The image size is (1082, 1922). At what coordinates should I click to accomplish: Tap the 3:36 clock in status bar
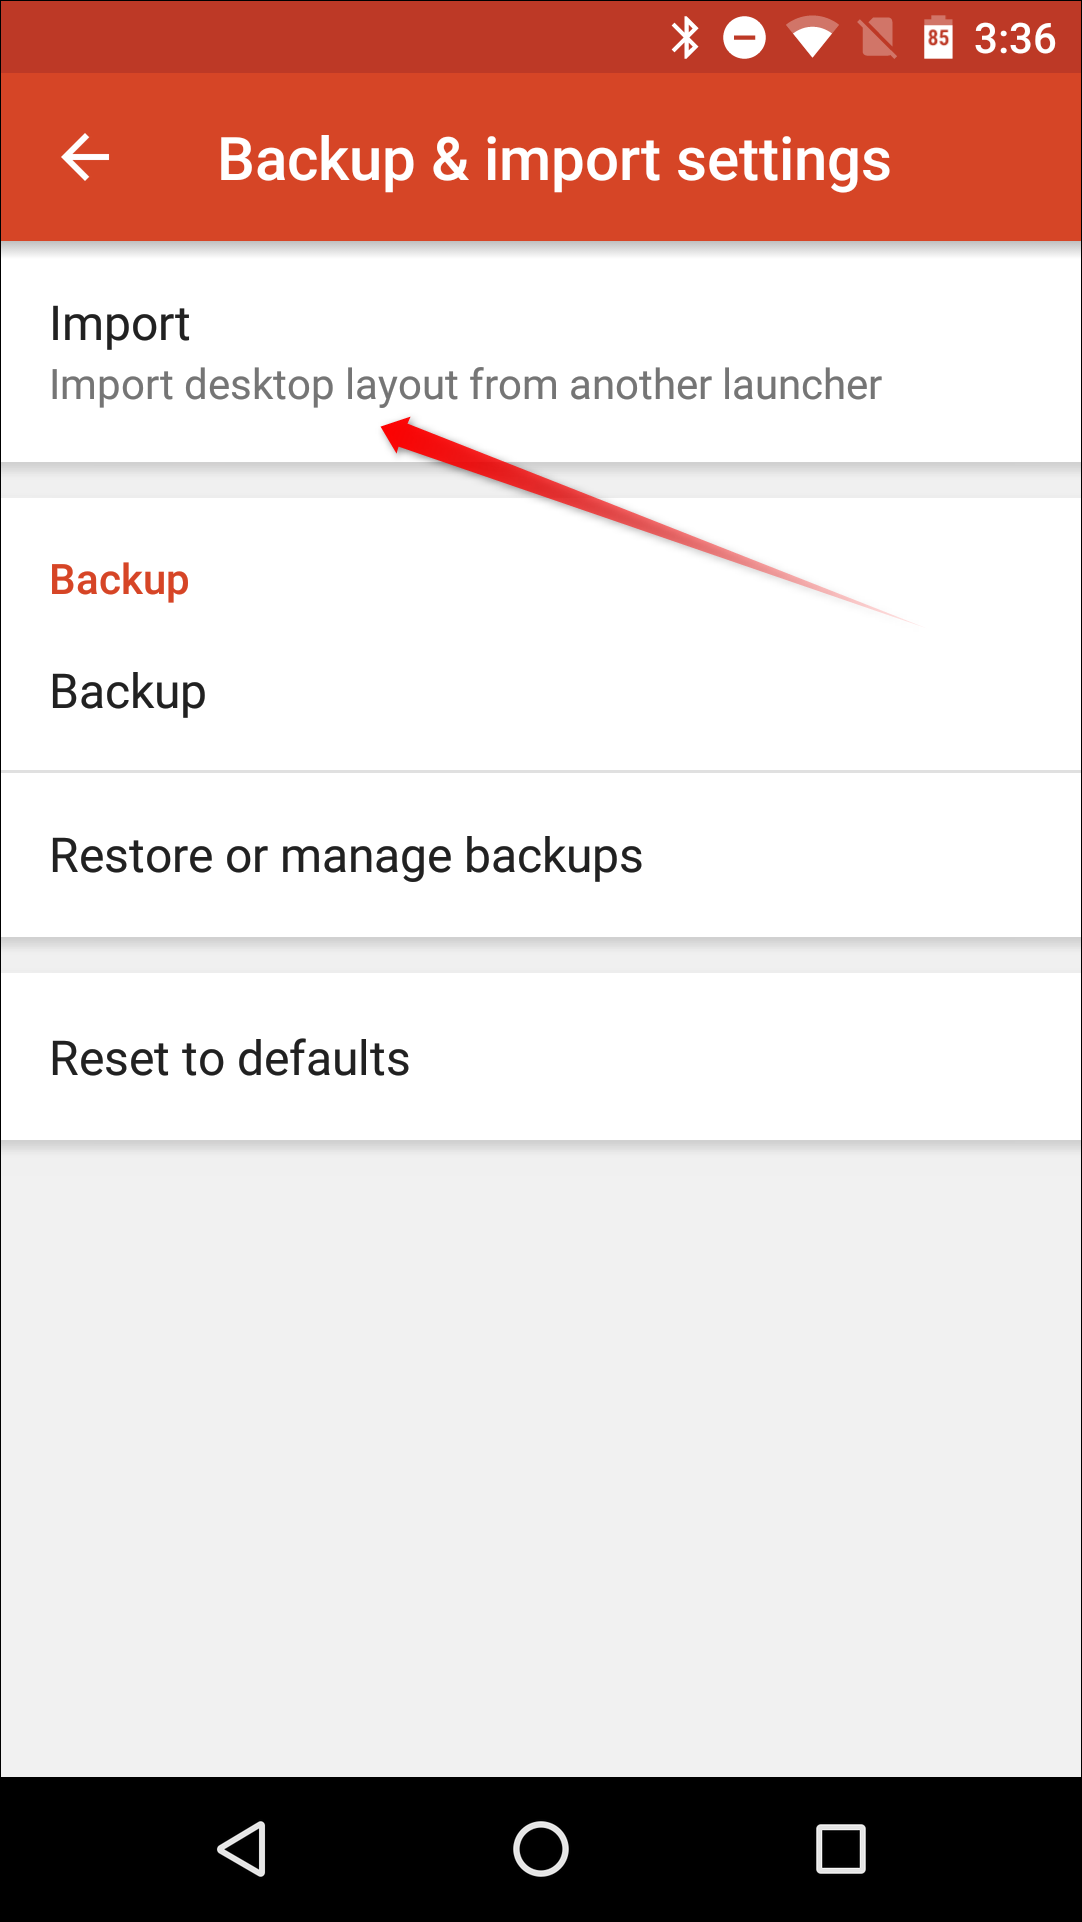(x=1014, y=39)
